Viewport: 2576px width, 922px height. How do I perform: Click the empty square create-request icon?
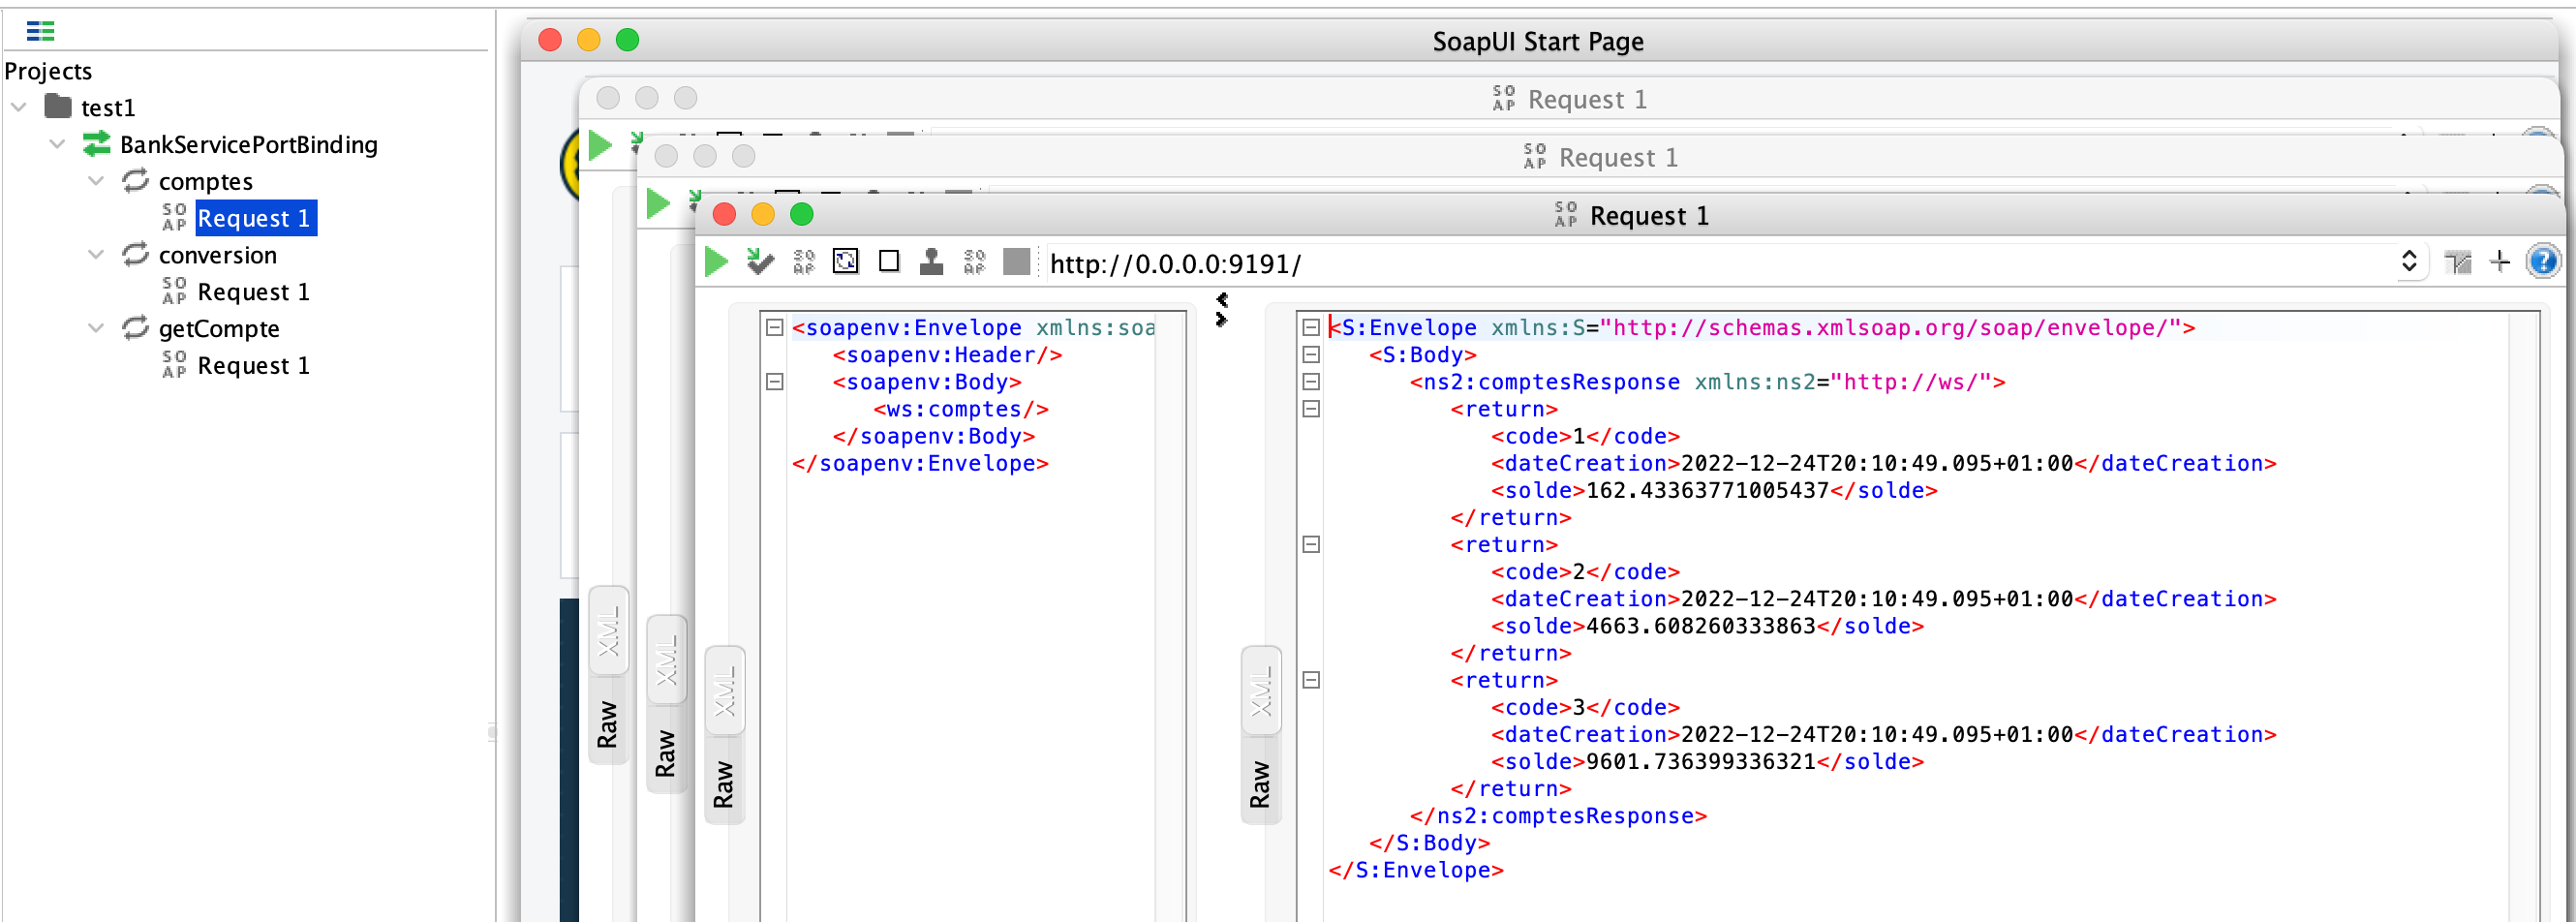coord(889,262)
